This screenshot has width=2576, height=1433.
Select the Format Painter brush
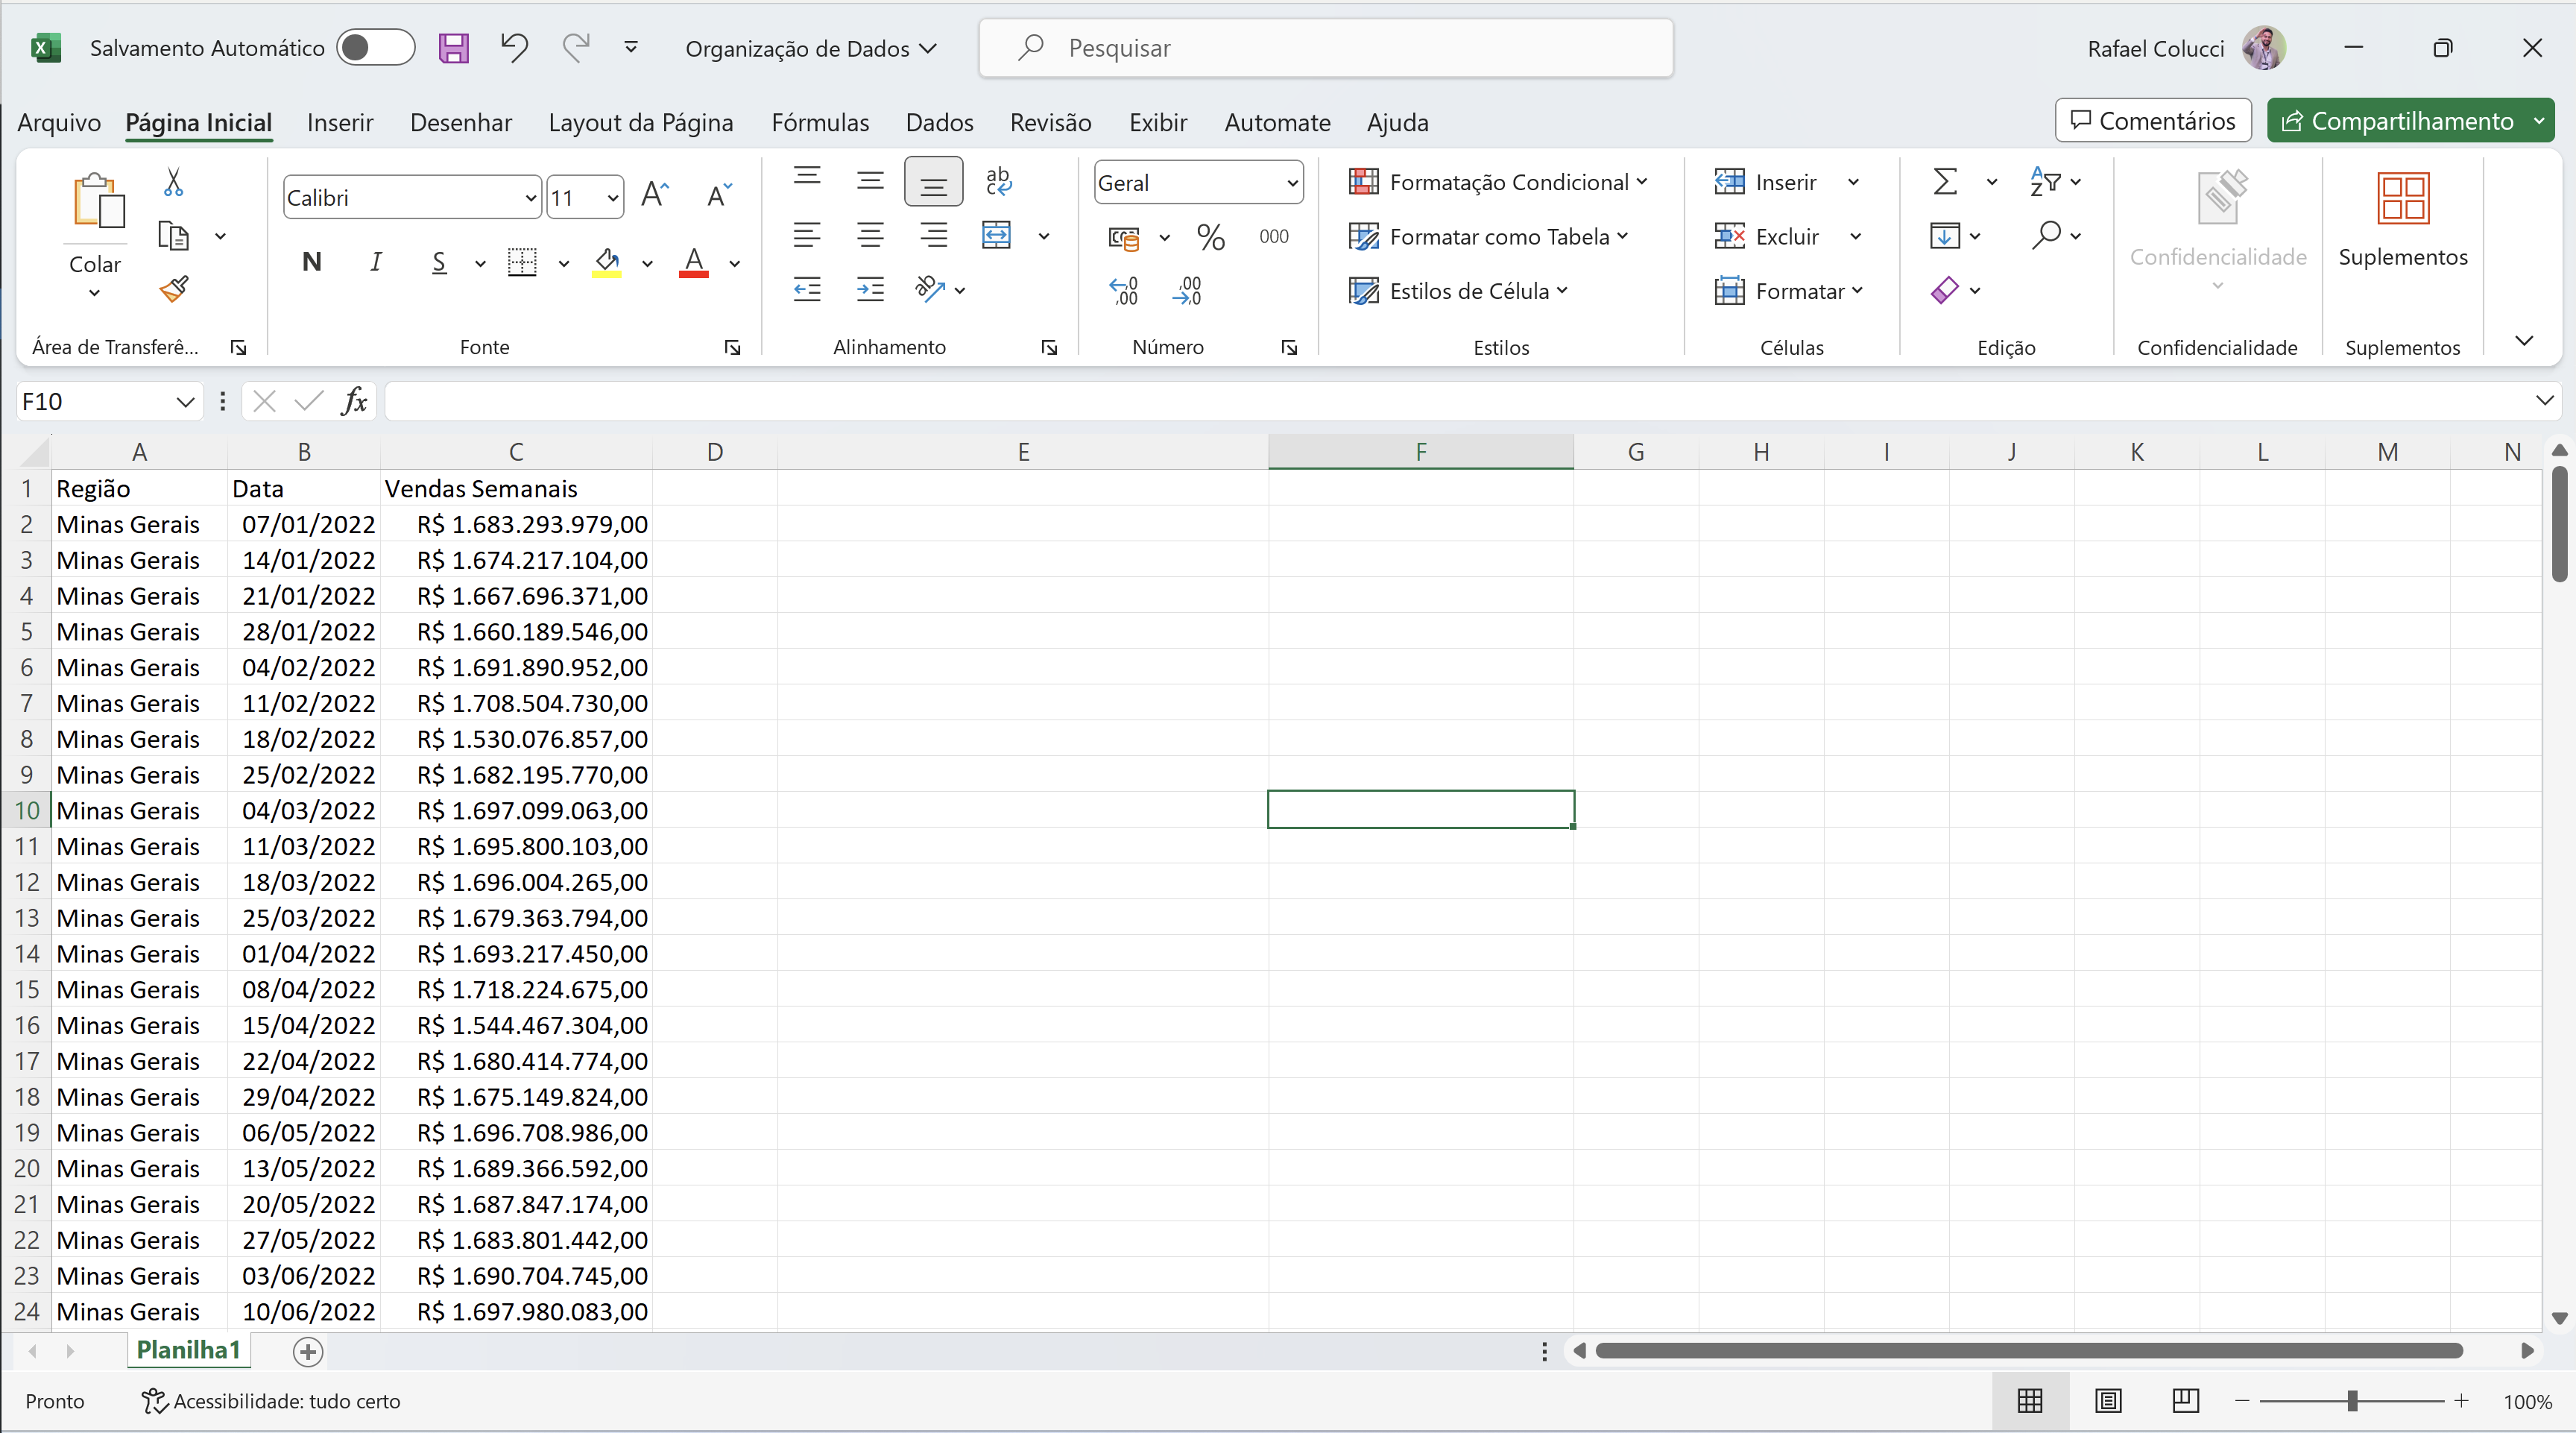point(173,290)
